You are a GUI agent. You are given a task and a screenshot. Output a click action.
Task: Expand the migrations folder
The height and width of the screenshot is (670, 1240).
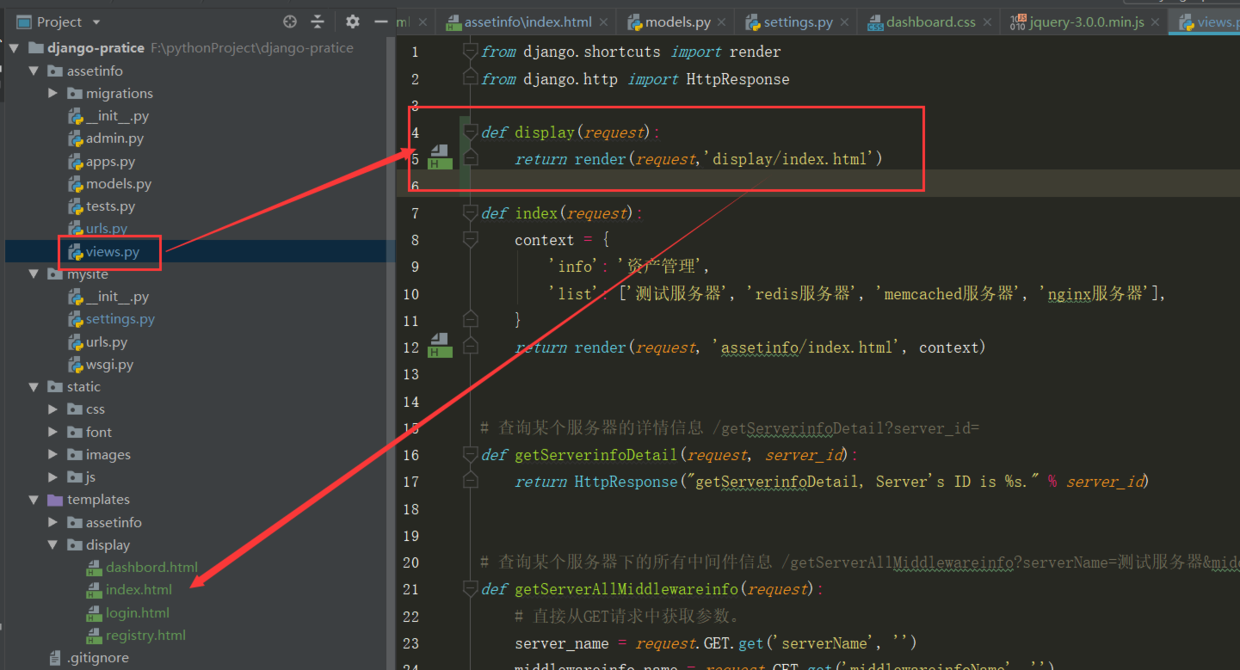coord(54,93)
